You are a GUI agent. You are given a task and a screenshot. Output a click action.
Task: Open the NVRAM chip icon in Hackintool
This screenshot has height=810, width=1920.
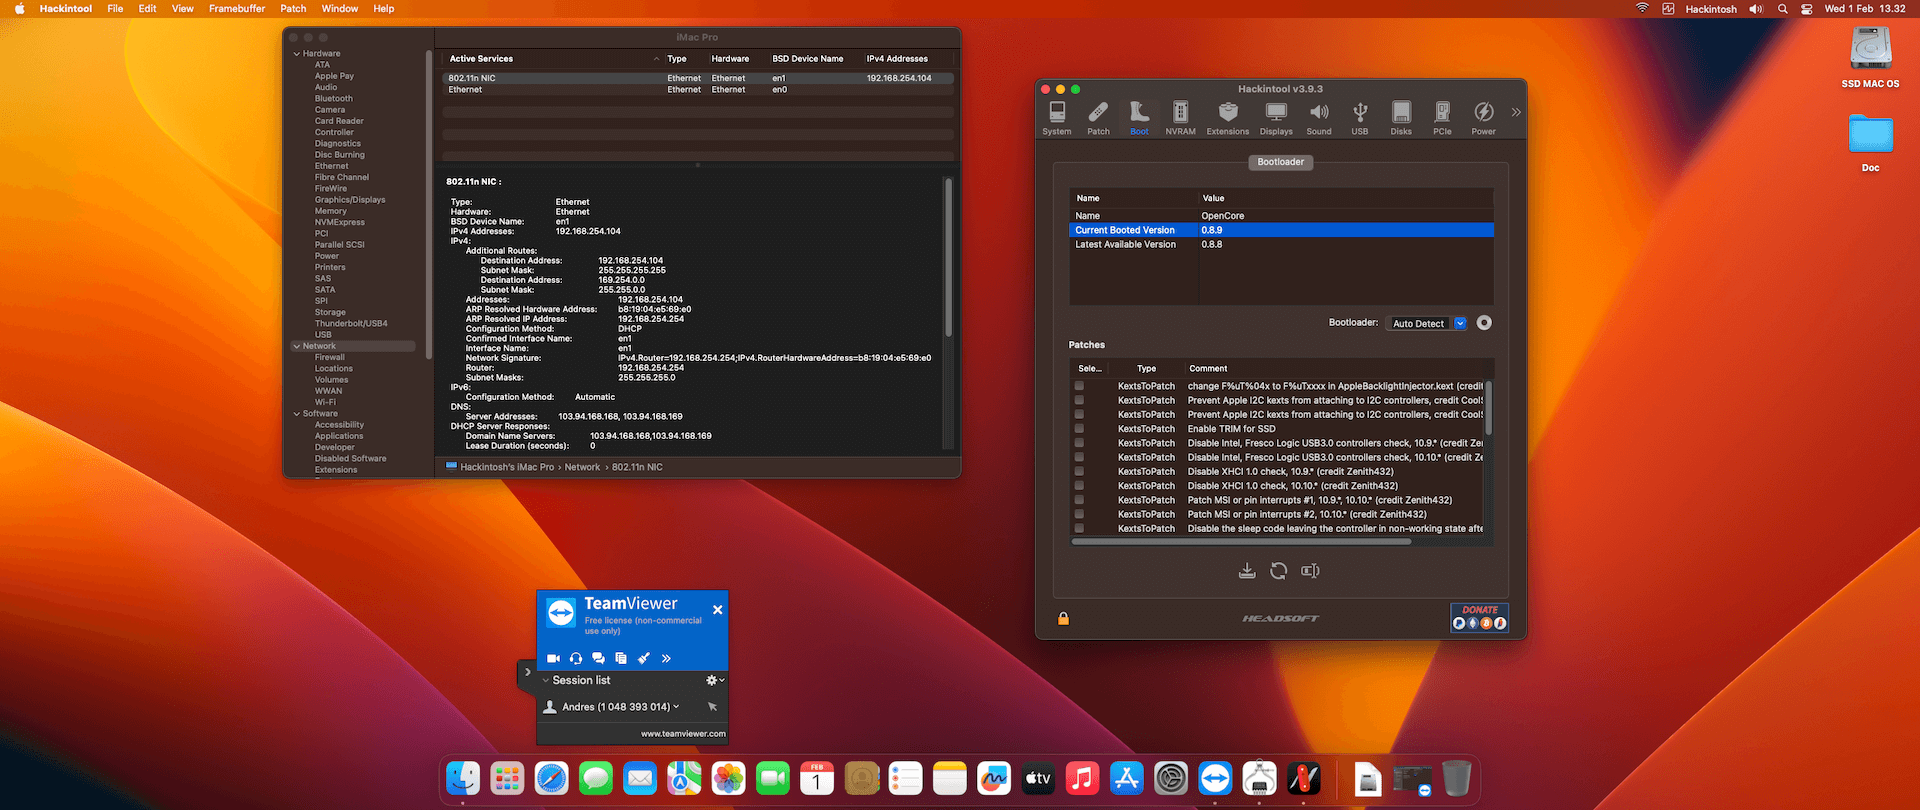click(x=1180, y=117)
